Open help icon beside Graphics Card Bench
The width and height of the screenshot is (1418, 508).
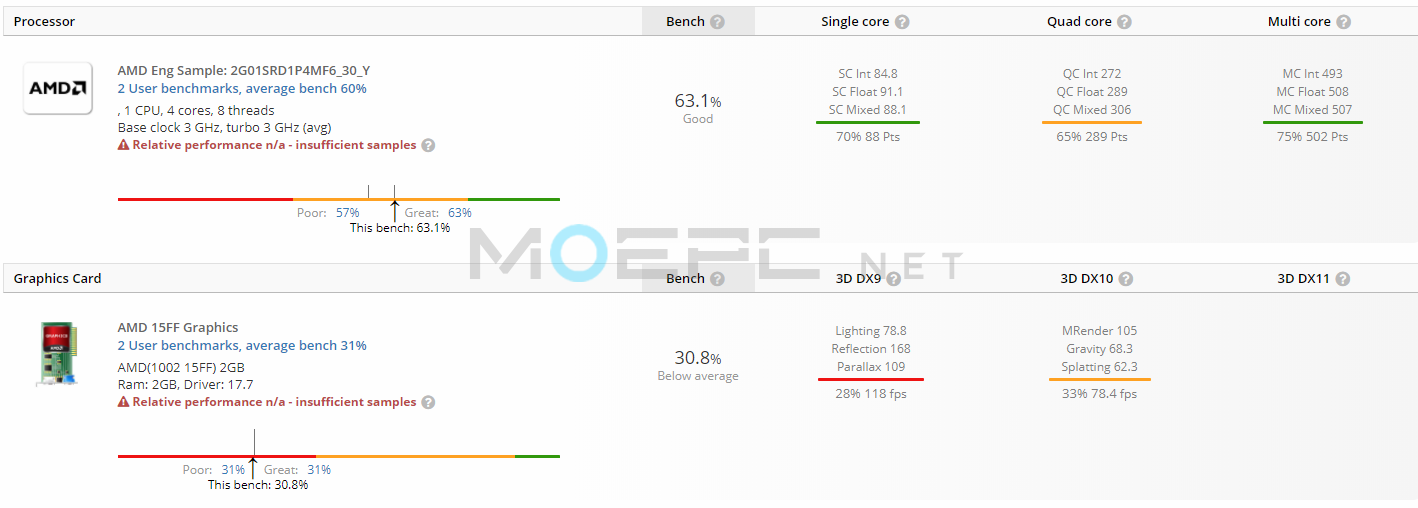click(x=718, y=279)
